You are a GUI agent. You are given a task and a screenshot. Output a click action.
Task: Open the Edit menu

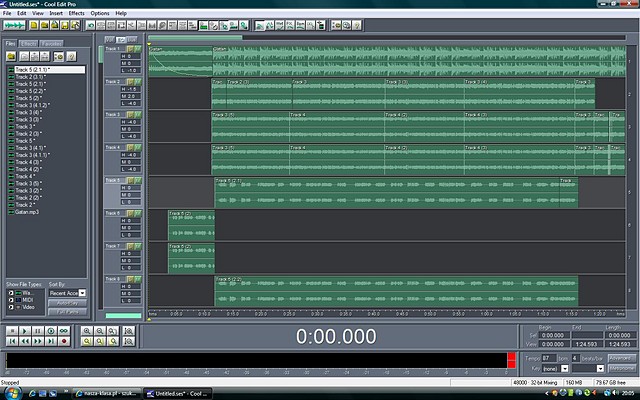[x=22, y=13]
